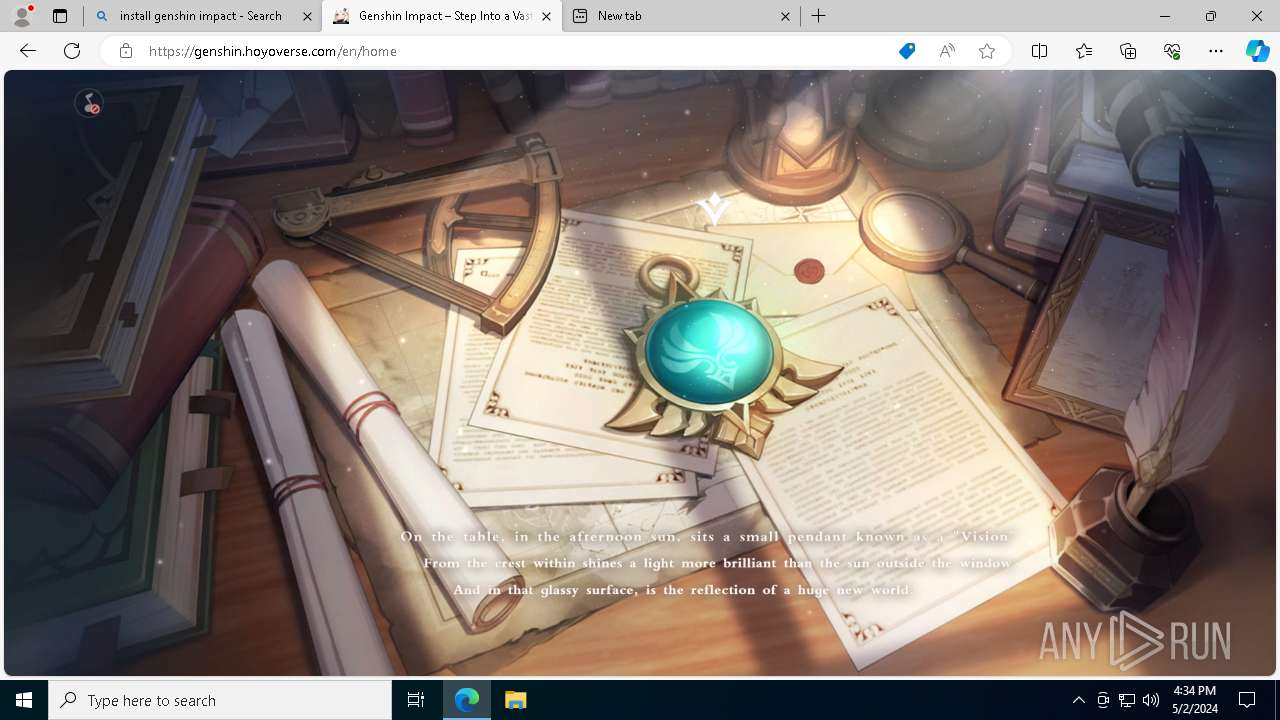Click the taskbar search box
The image size is (1280, 720).
pos(220,700)
